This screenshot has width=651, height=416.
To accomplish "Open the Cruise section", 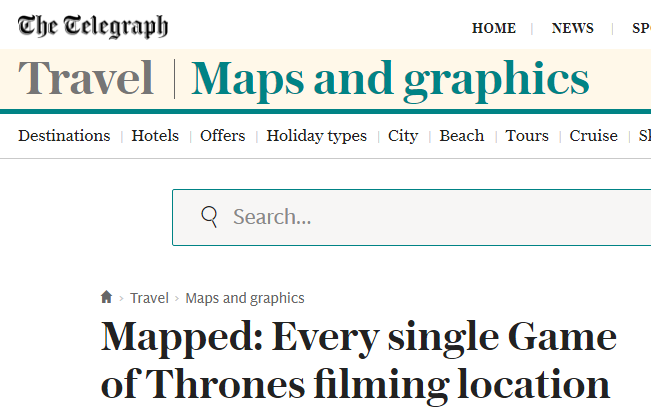I will point(593,136).
